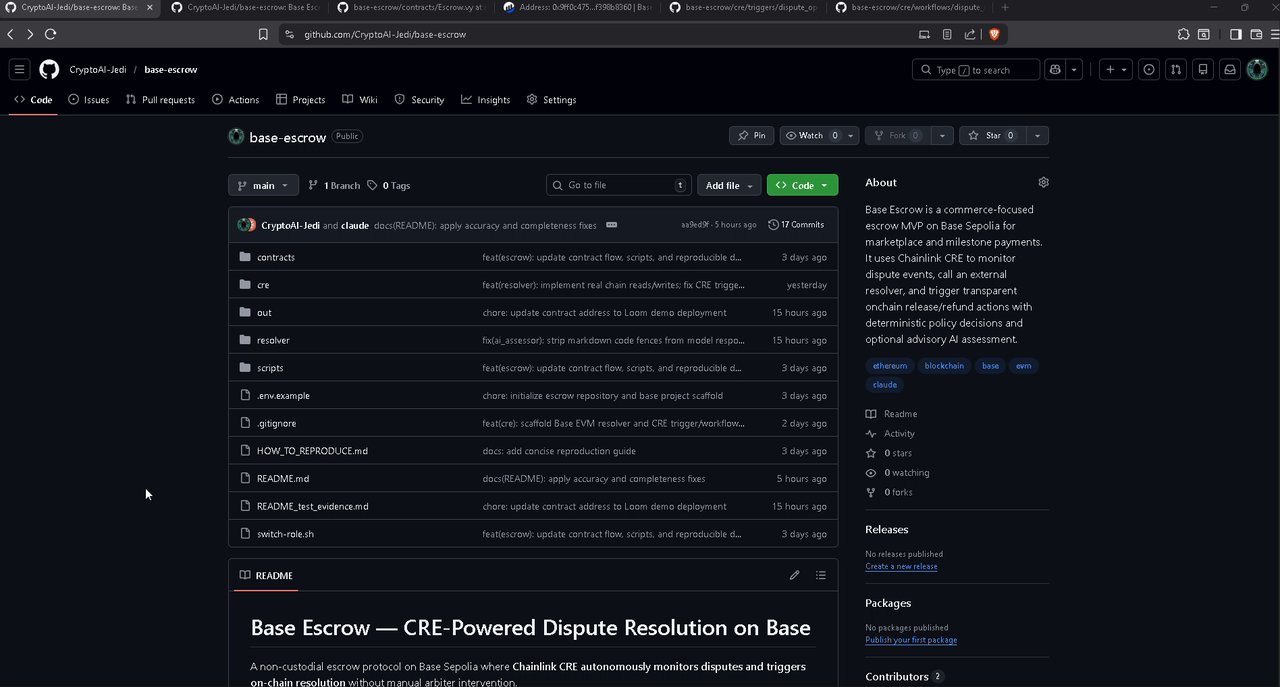The width and height of the screenshot is (1280, 687).
Task: Open the Copilot chat icon
Action: point(1055,70)
